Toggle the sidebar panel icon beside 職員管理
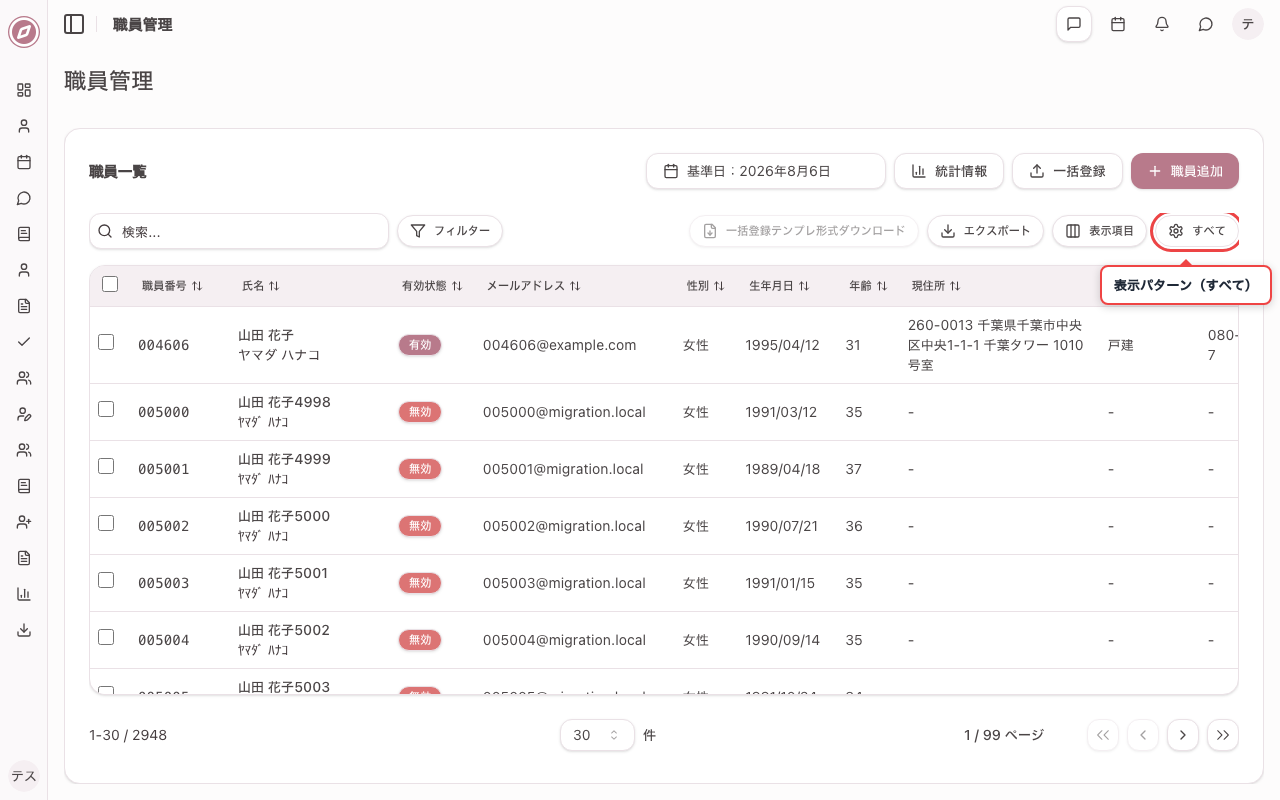This screenshot has width=1280, height=800. 74,24
